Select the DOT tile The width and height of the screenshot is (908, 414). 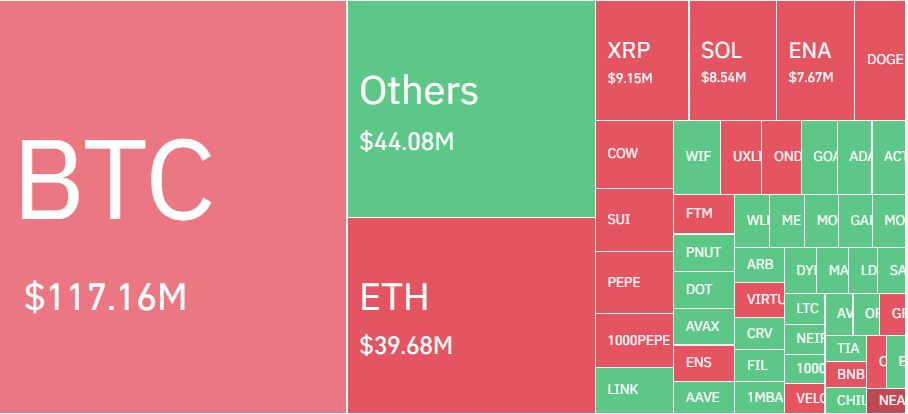click(x=703, y=290)
